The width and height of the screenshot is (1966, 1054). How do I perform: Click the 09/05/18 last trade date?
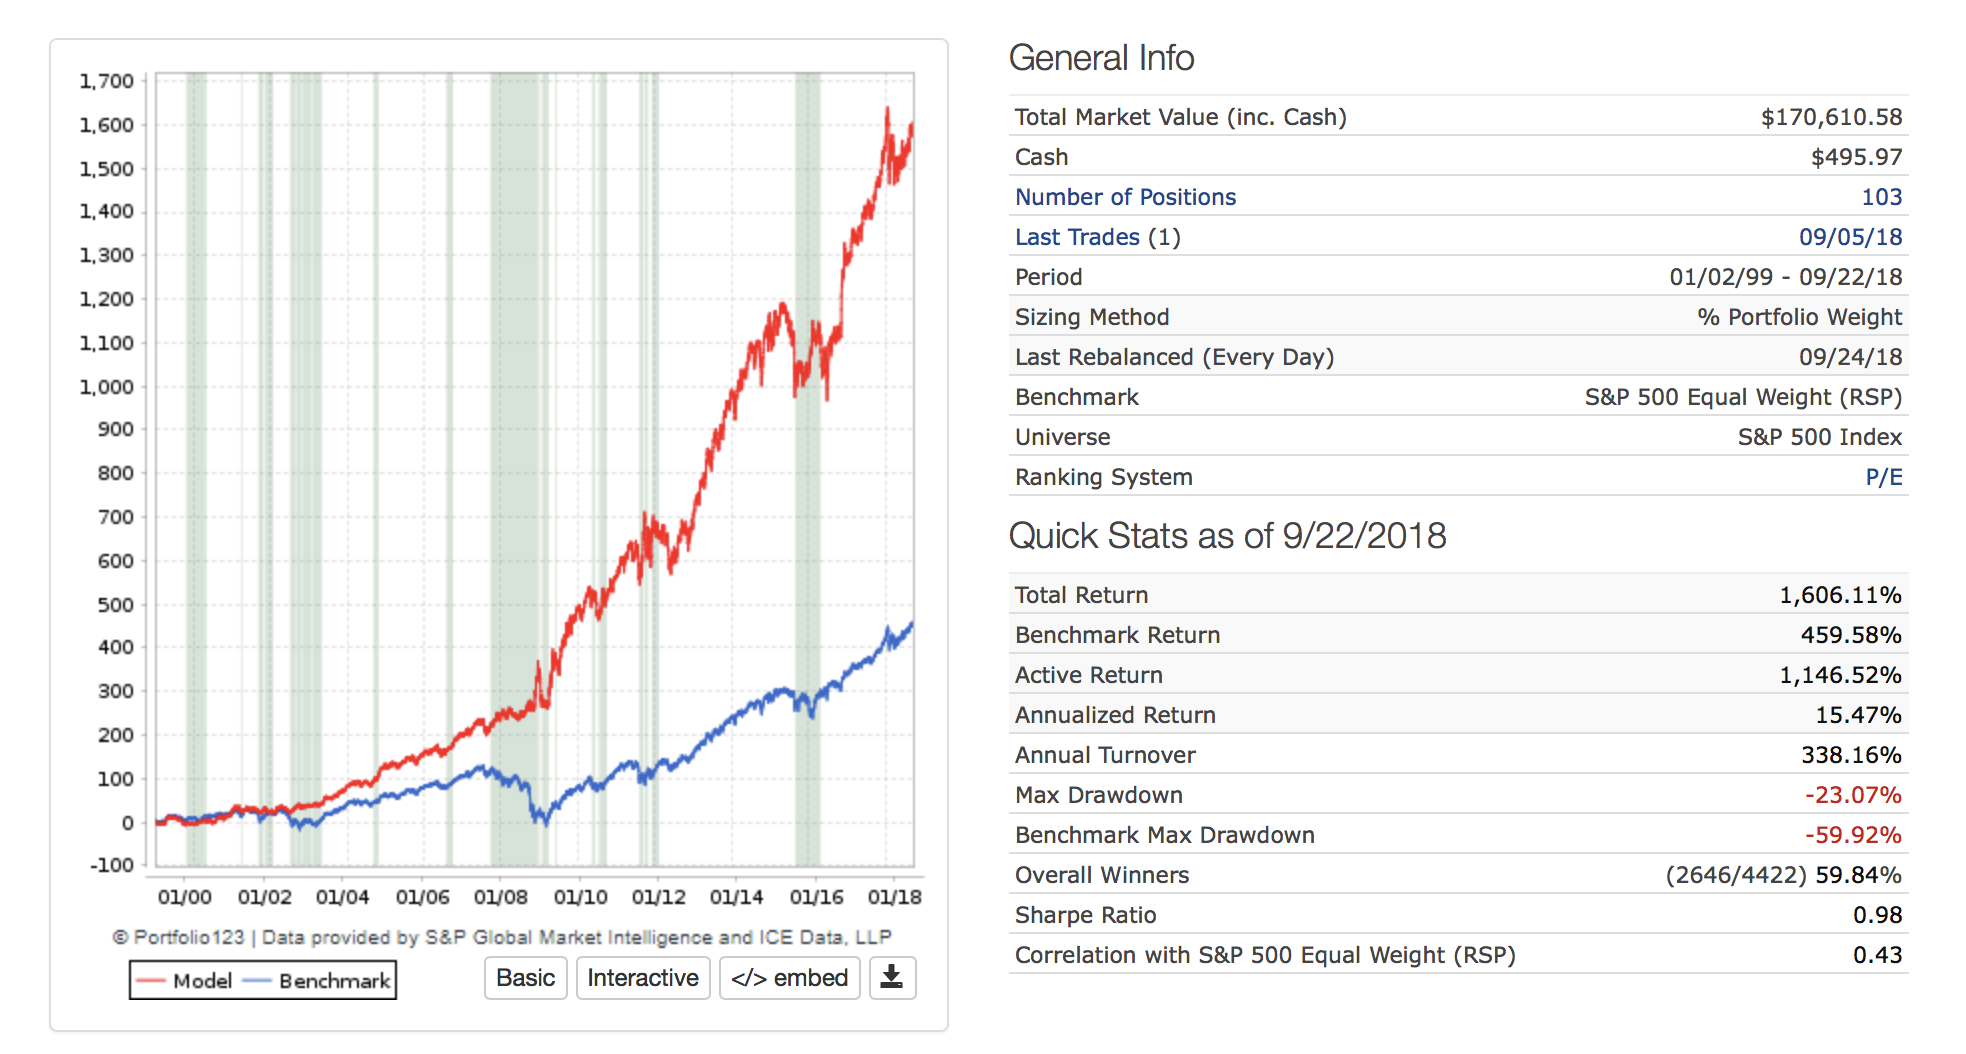tap(1850, 237)
